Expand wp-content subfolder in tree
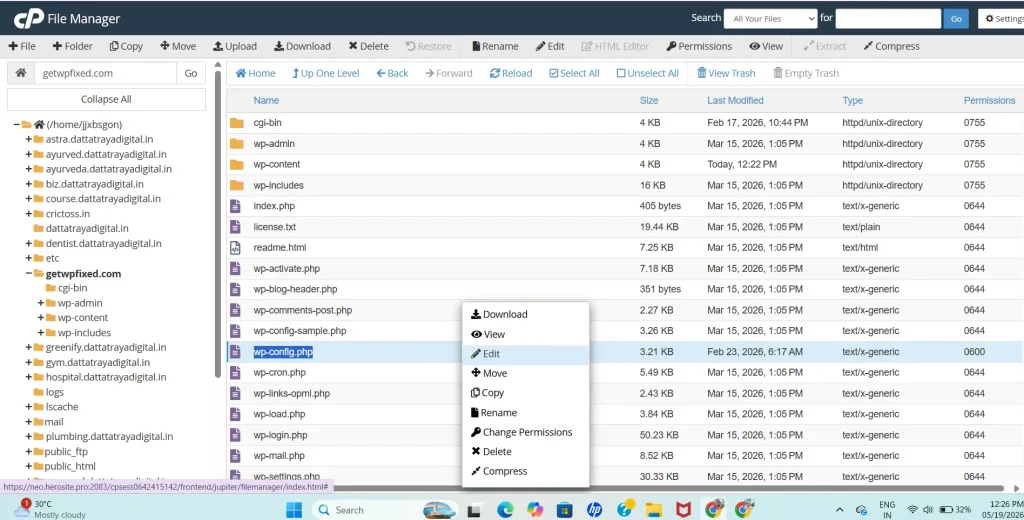 40,317
